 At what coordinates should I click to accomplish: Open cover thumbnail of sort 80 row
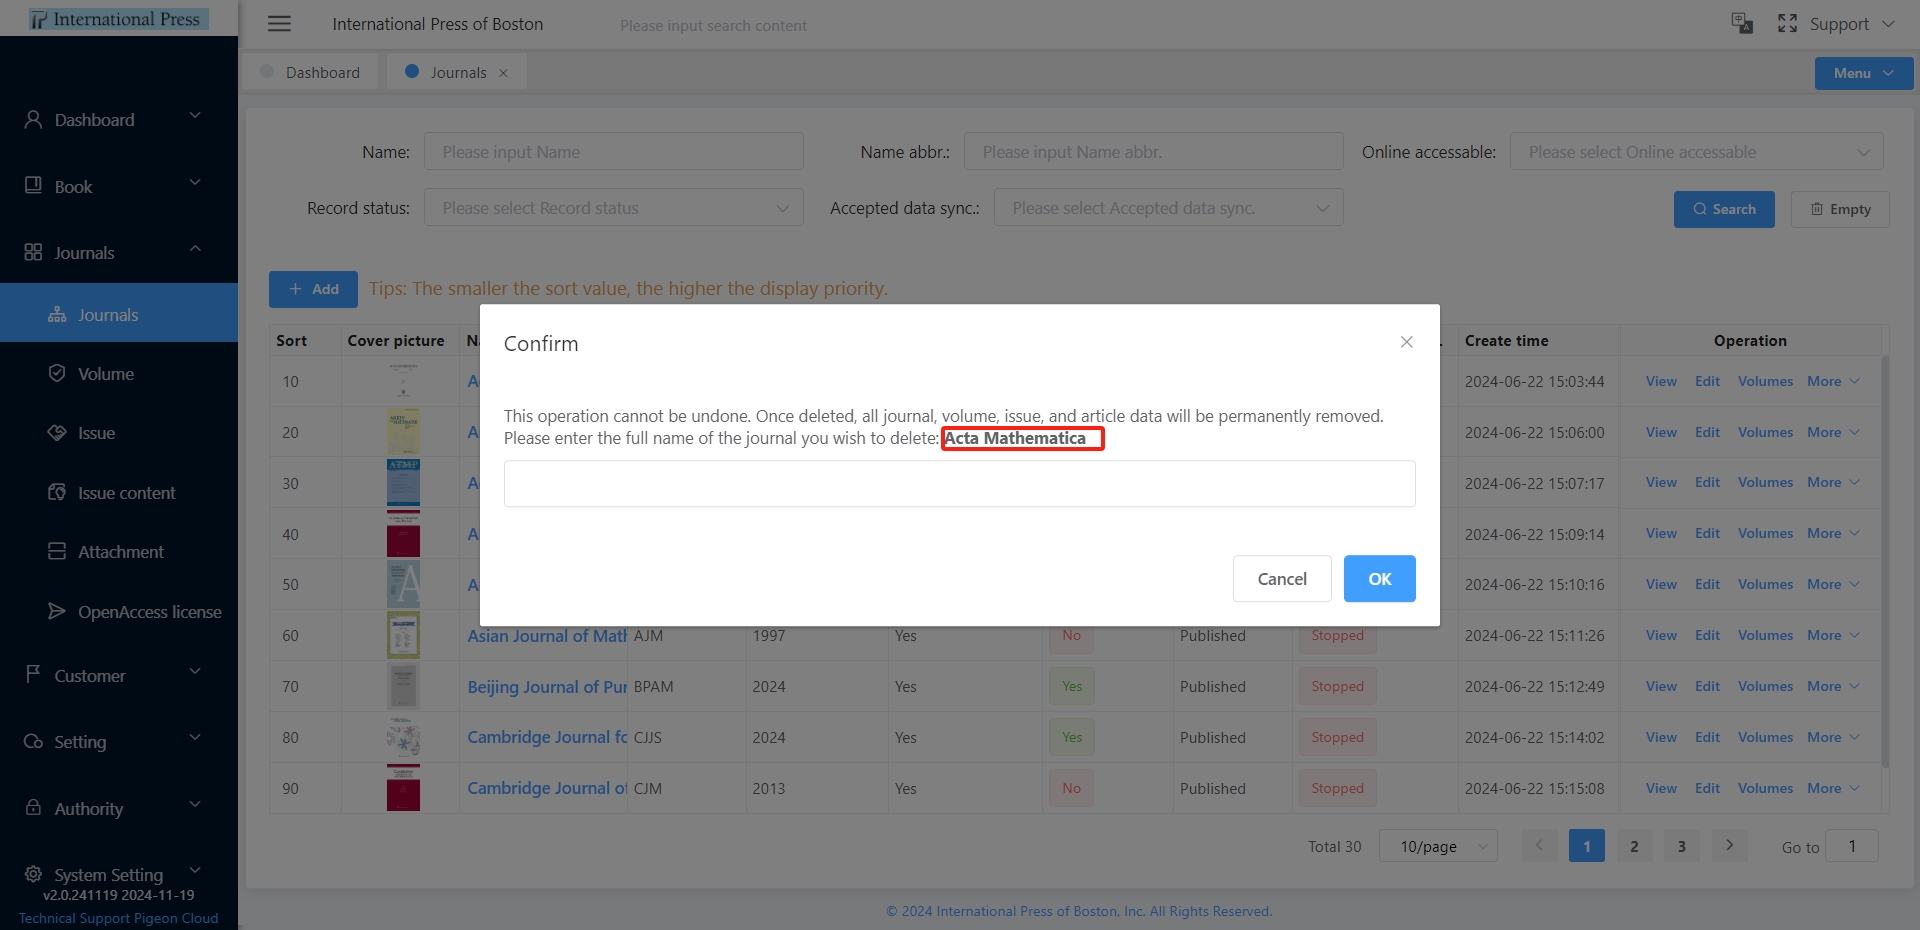coord(403,737)
